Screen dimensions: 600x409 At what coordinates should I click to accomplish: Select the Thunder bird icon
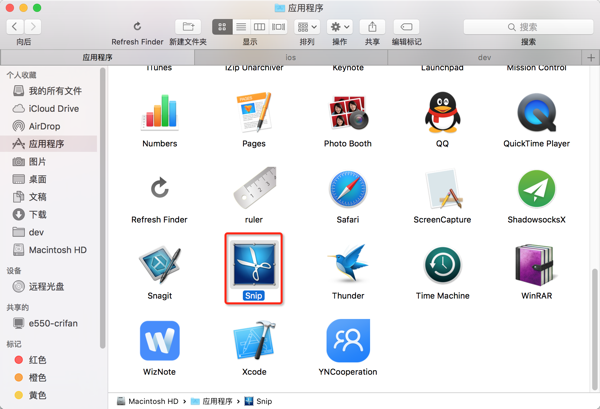click(x=348, y=263)
